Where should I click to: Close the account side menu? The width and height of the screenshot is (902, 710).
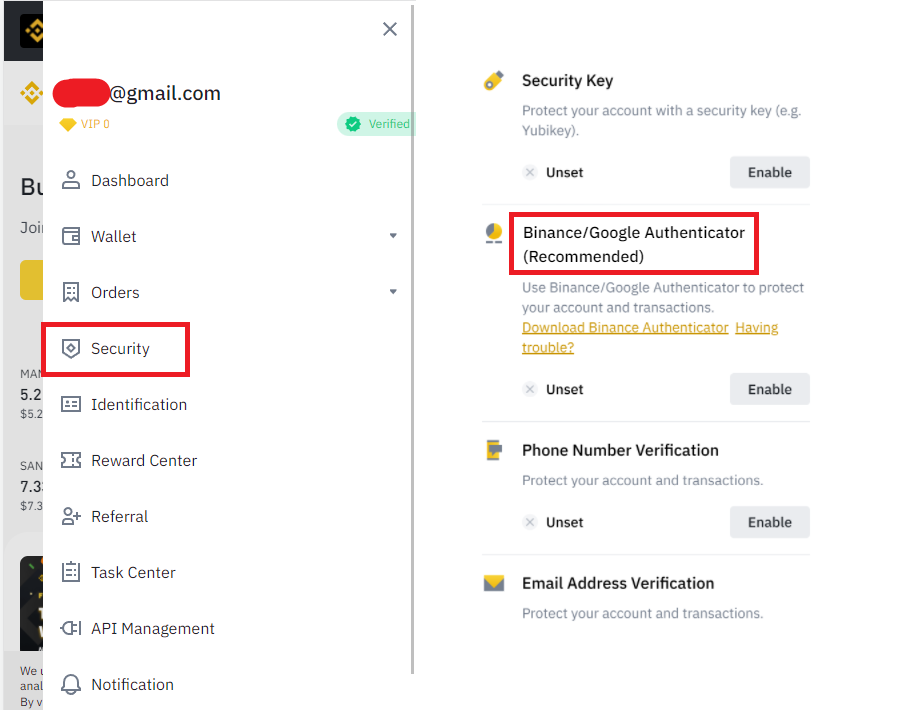pyautogui.click(x=390, y=29)
